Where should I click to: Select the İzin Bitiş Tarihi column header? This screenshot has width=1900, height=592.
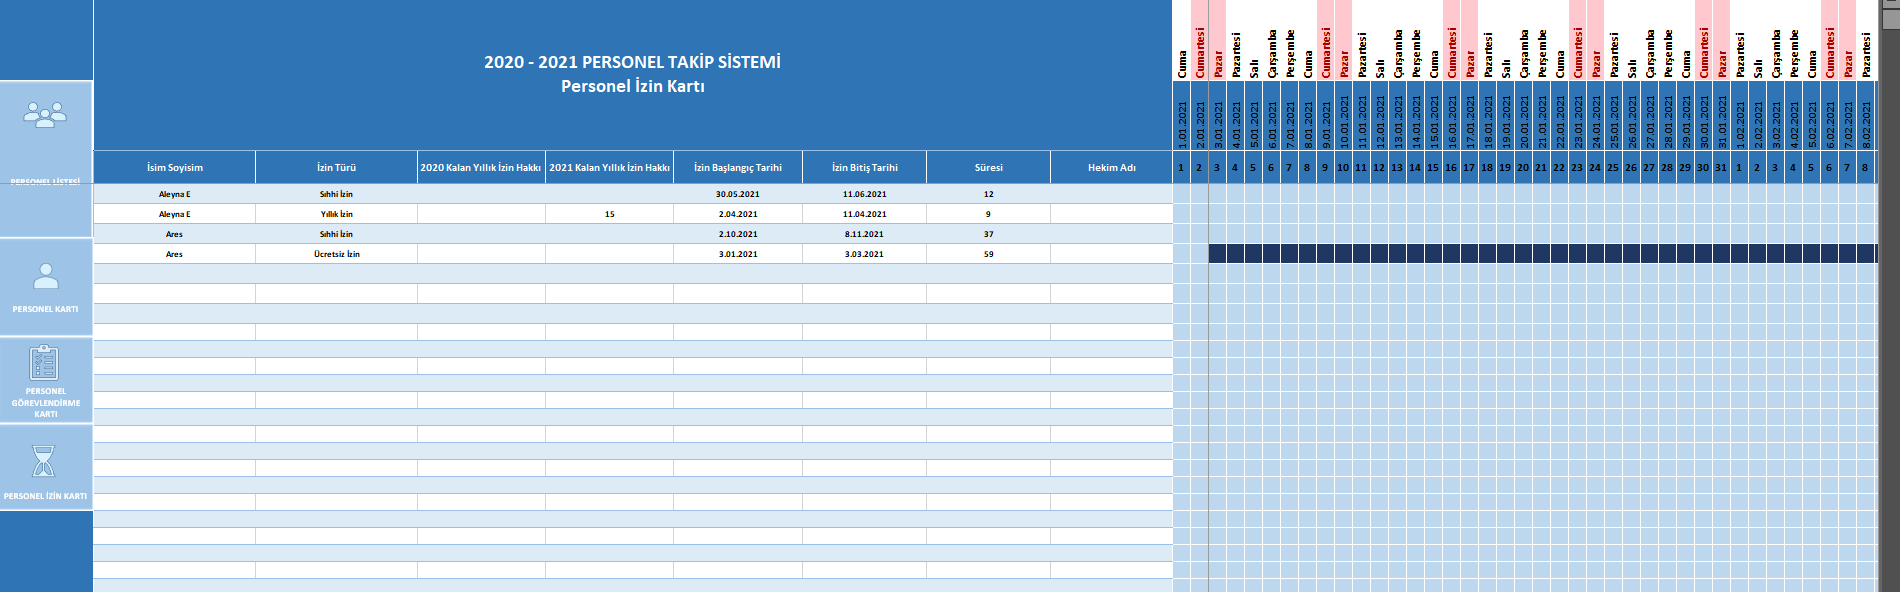[x=865, y=167]
